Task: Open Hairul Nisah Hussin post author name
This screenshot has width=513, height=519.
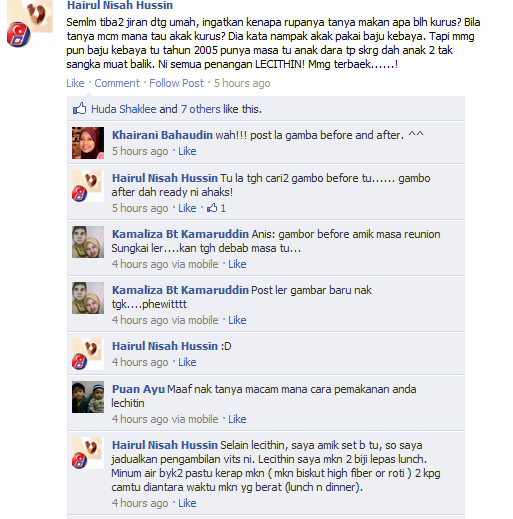Action: (x=120, y=5)
